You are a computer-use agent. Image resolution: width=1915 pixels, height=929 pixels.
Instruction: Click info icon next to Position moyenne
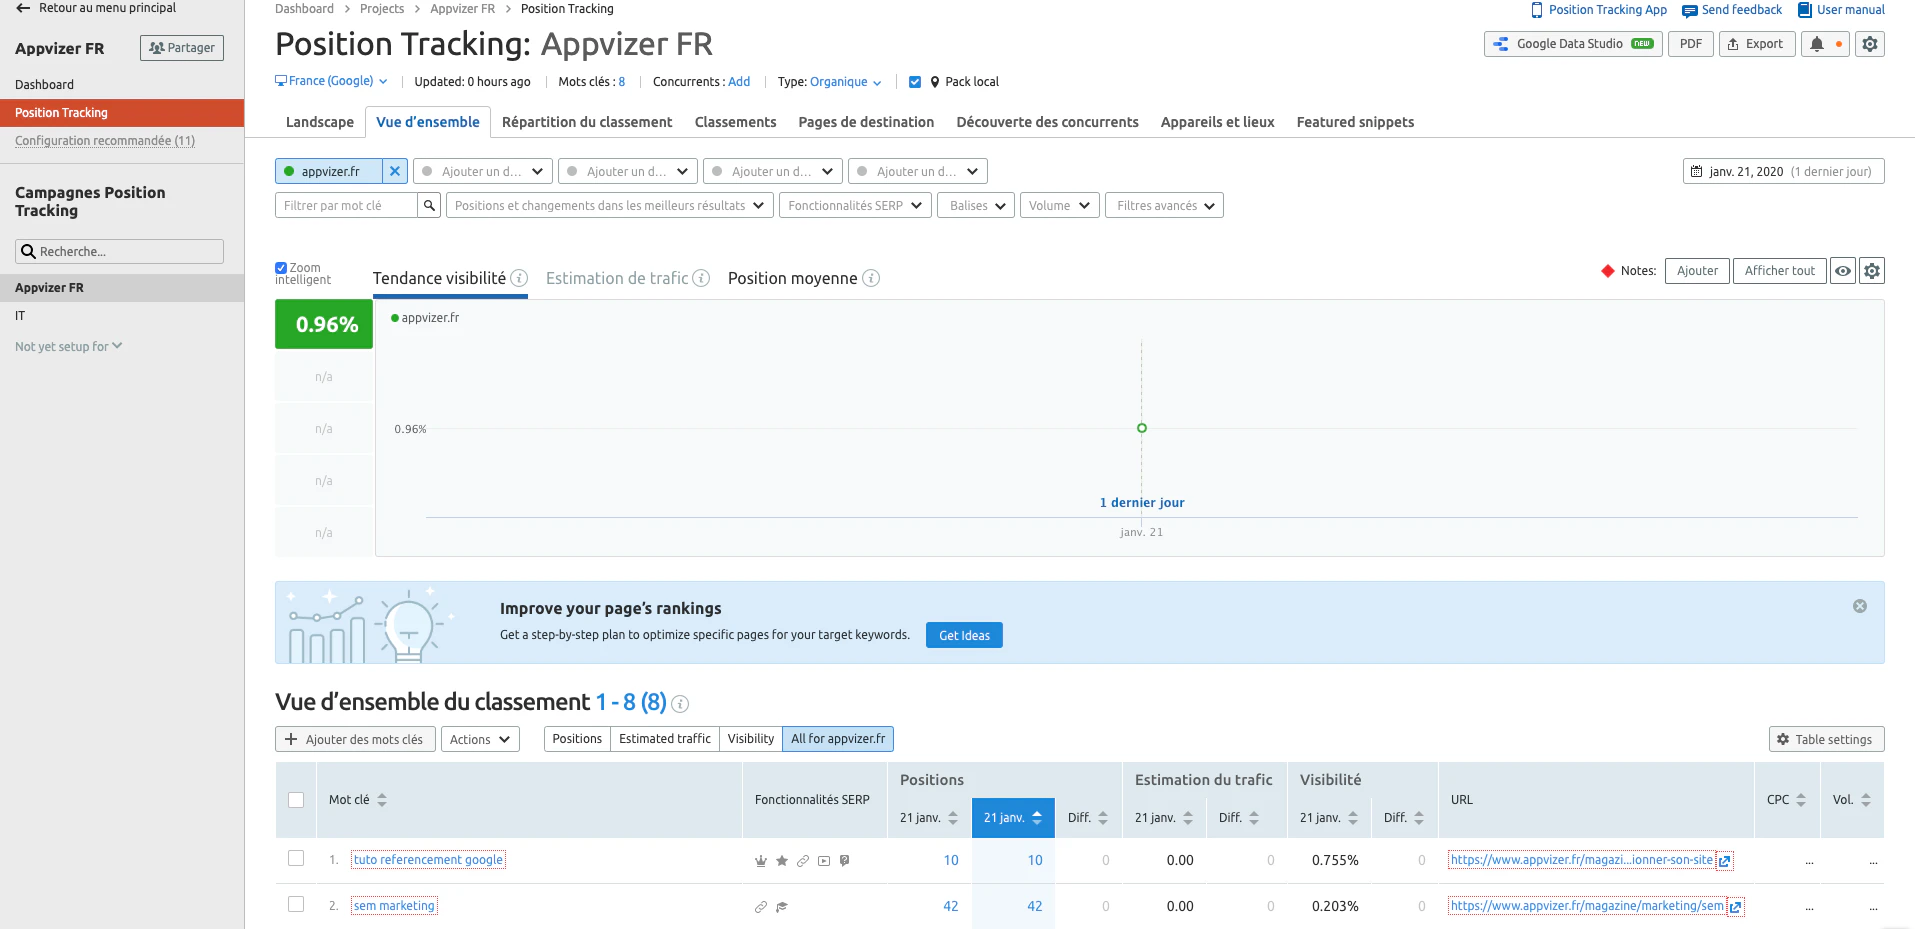[871, 278]
